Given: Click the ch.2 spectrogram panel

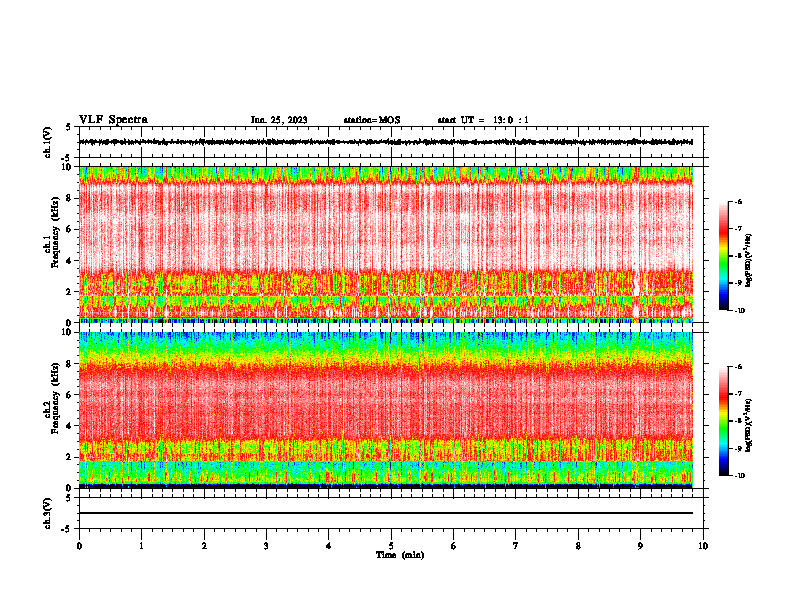Looking at the screenshot, I should 386,410.
